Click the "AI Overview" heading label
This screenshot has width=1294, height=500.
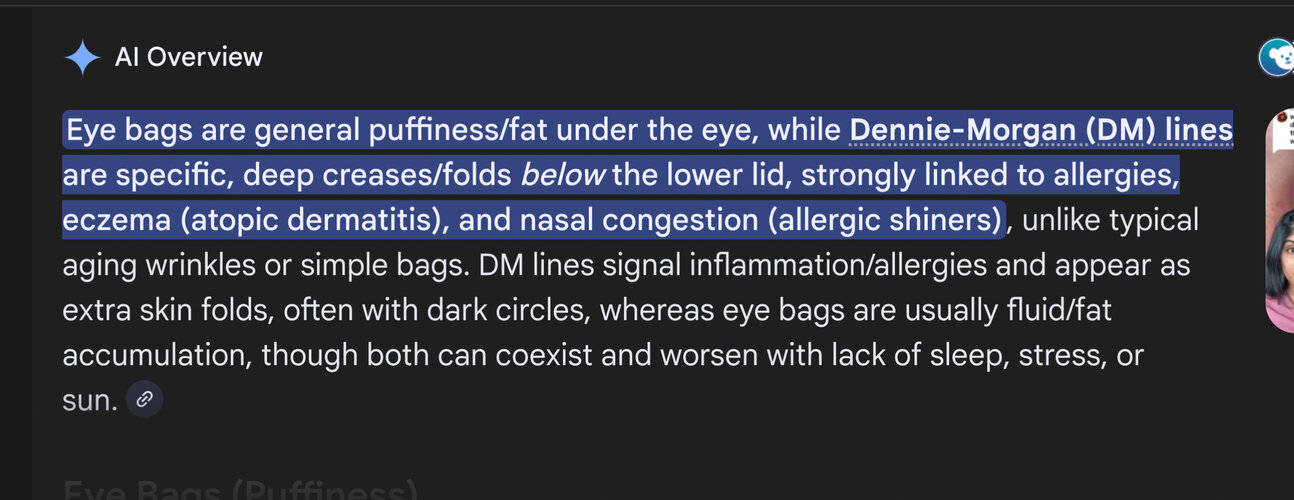click(188, 57)
